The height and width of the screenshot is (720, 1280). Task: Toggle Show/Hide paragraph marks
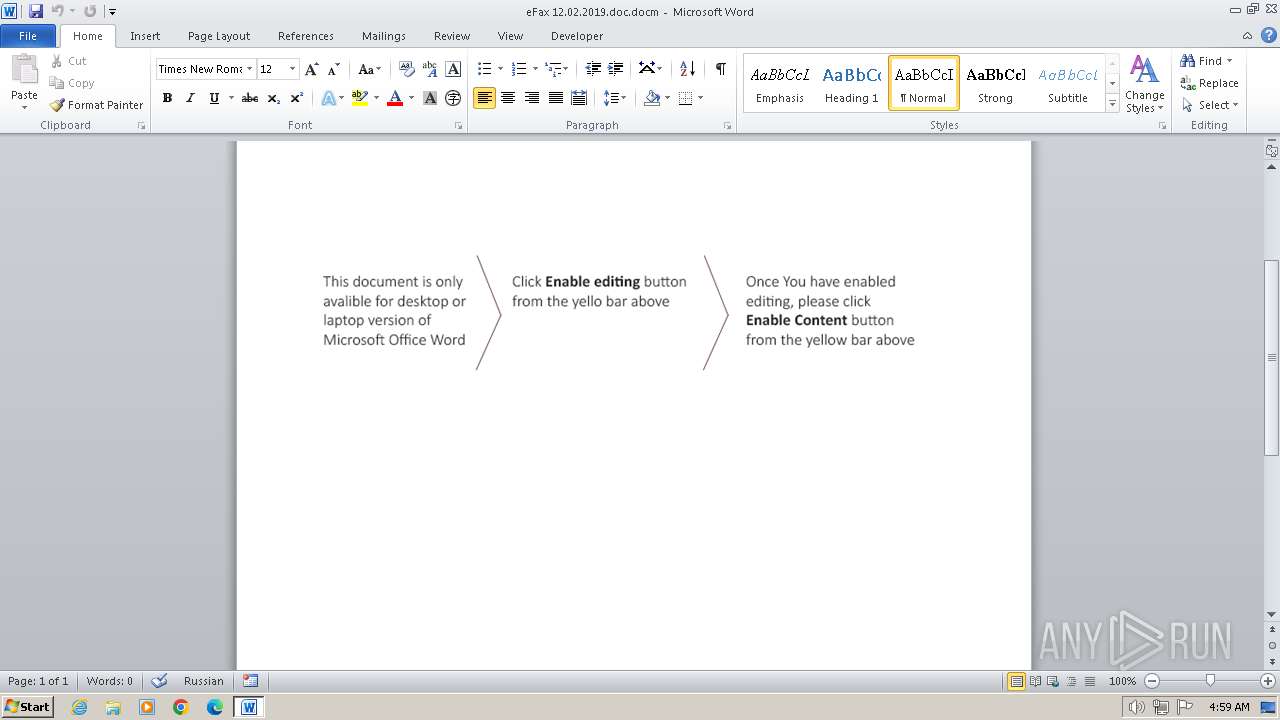tap(720, 69)
